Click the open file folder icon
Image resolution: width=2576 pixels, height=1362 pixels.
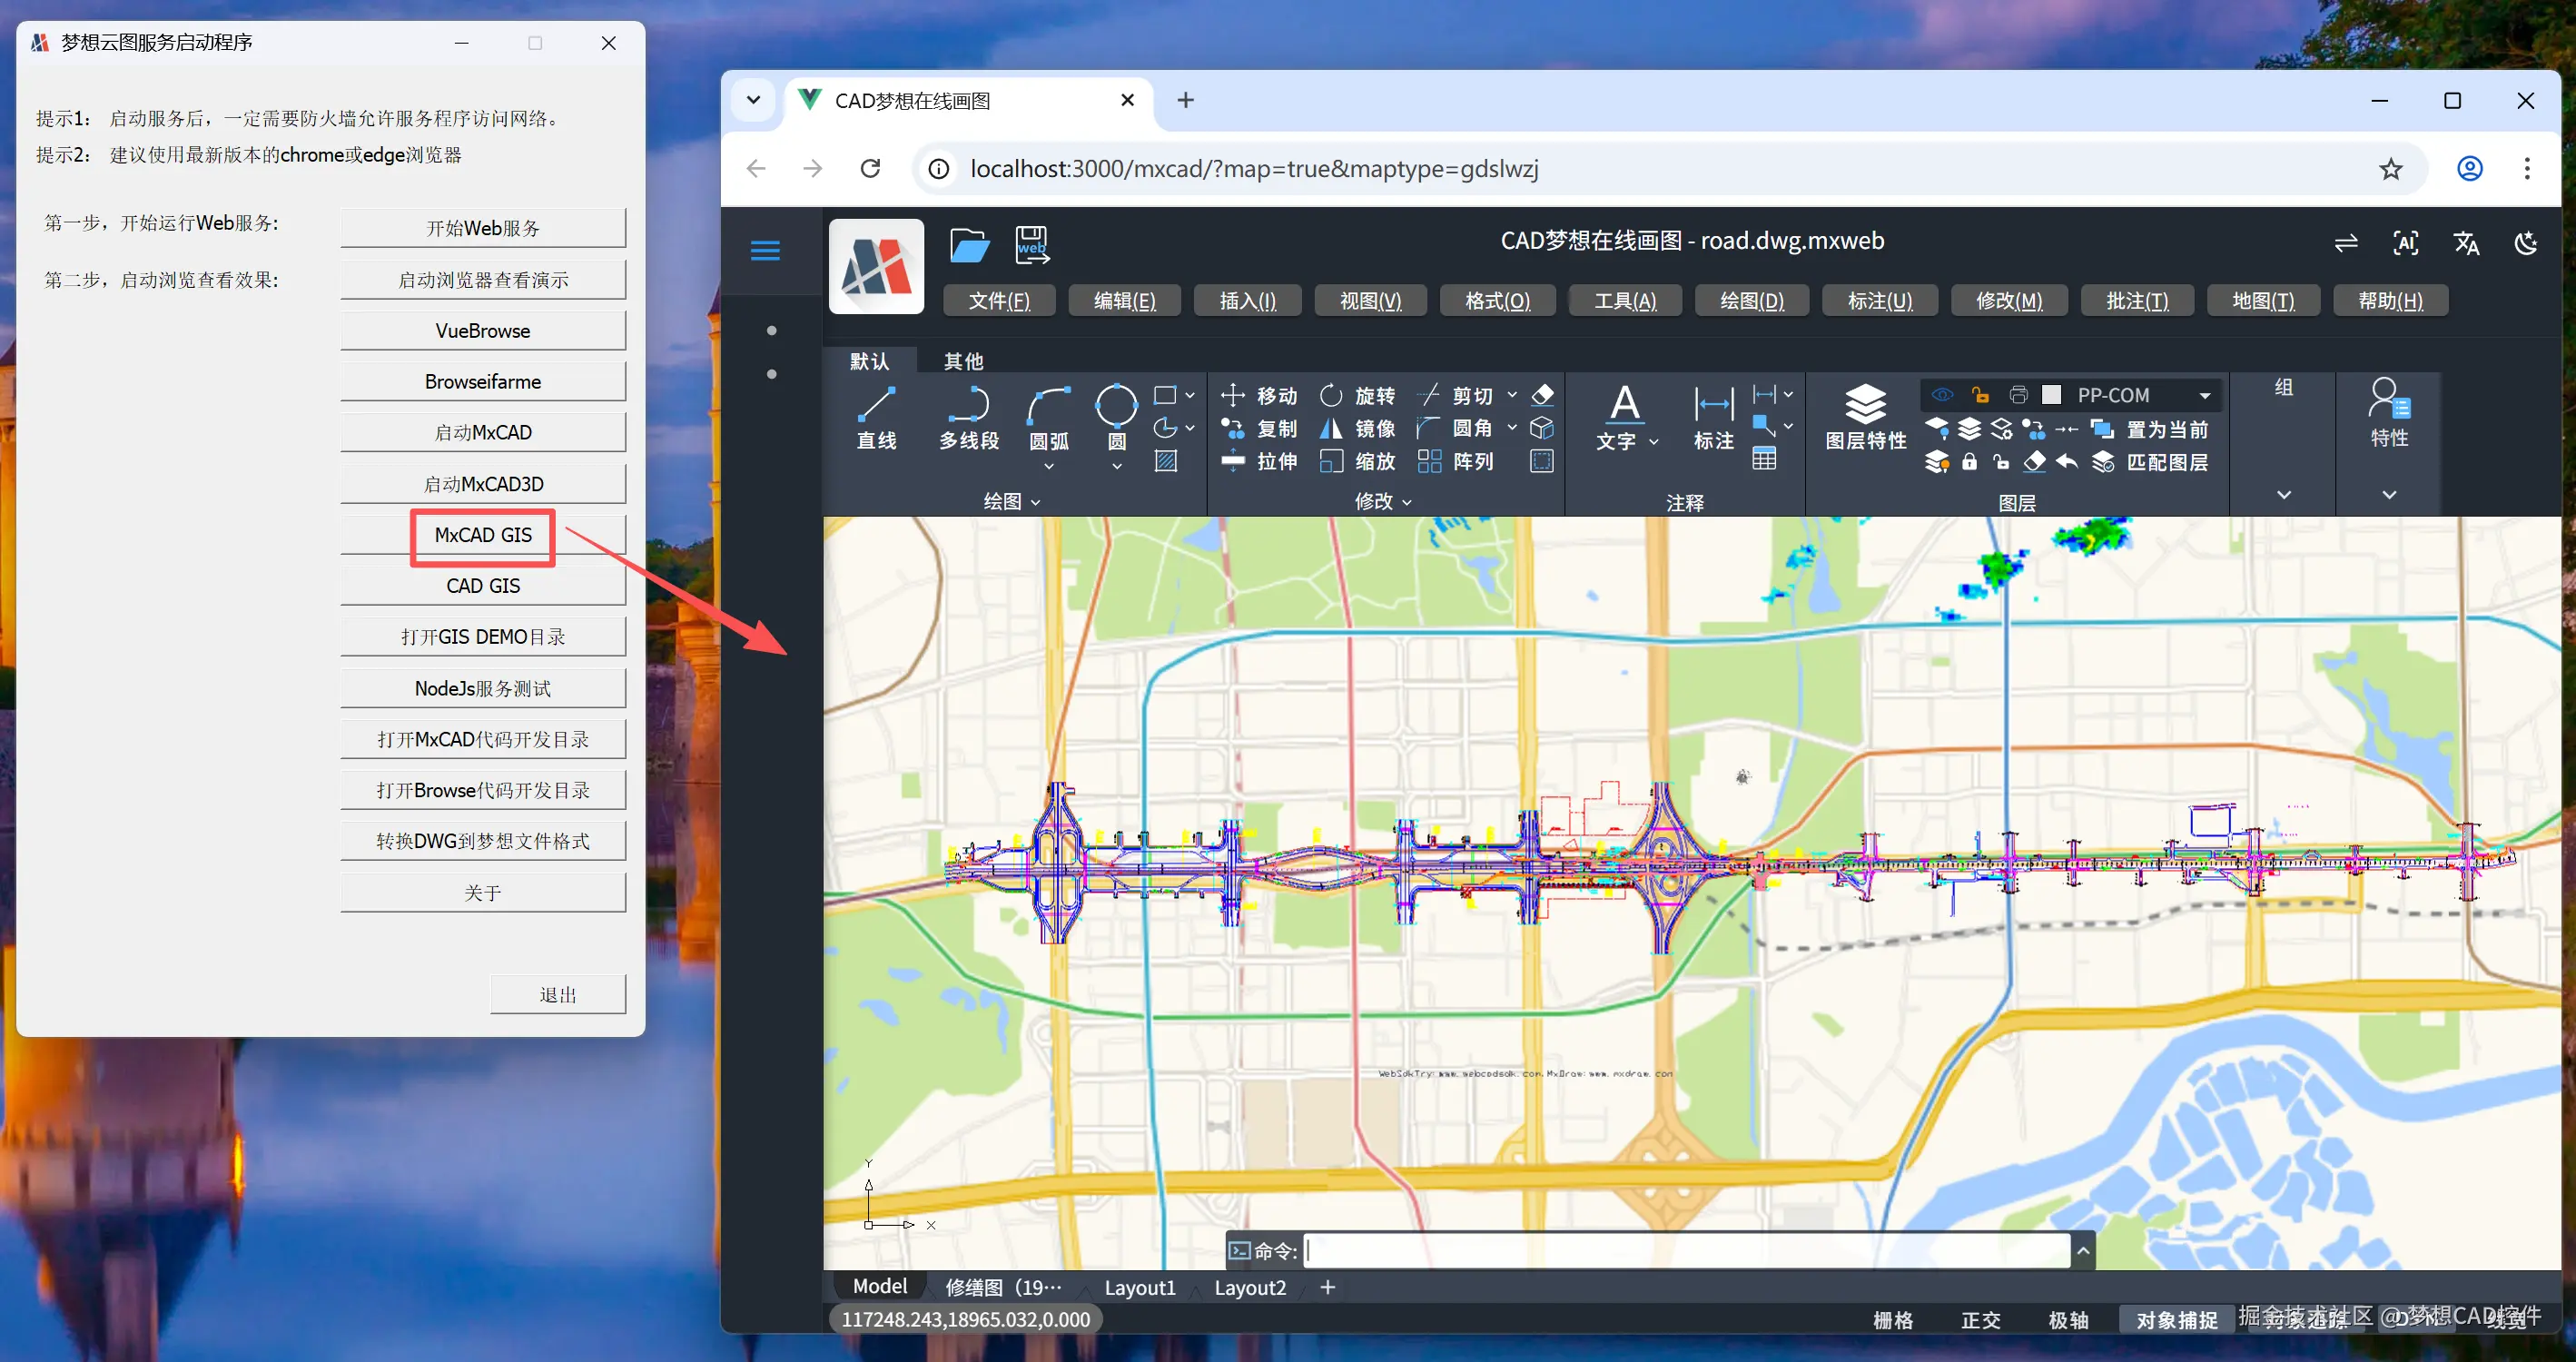pyautogui.click(x=968, y=245)
